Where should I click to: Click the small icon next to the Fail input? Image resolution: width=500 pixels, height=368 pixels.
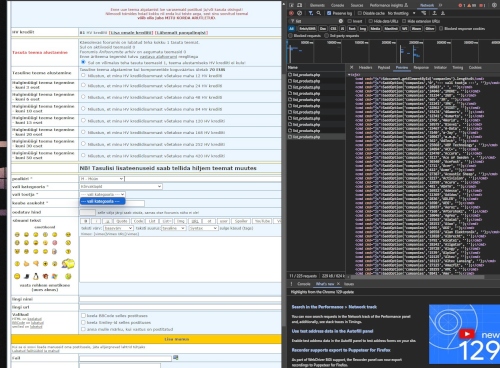176,358
